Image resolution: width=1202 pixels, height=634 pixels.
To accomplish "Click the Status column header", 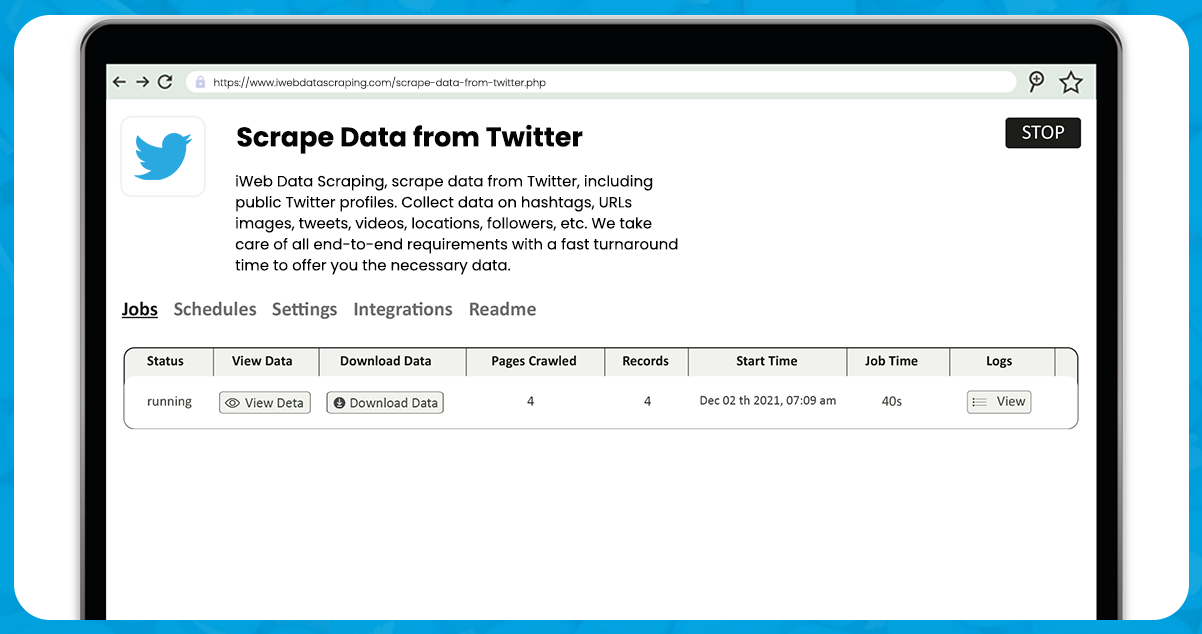I will pos(166,361).
